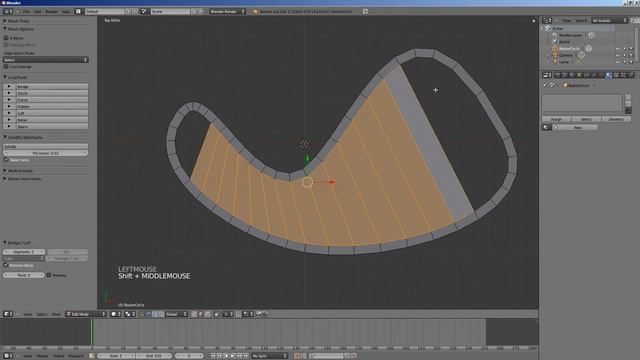Open the All Scenes dropdown in outliner
The width and height of the screenshot is (640, 360).
click(x=609, y=20)
